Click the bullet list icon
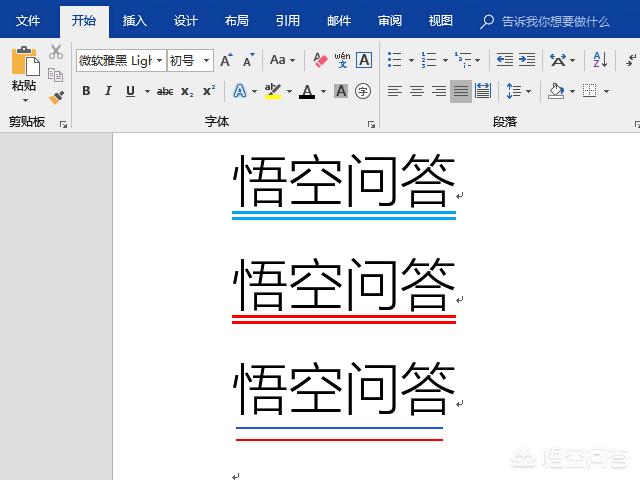The height and width of the screenshot is (480, 640). coord(394,60)
